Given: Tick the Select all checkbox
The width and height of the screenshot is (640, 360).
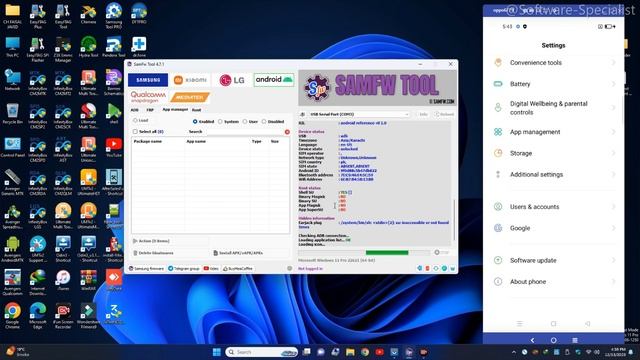Looking at the screenshot, I should [135, 131].
